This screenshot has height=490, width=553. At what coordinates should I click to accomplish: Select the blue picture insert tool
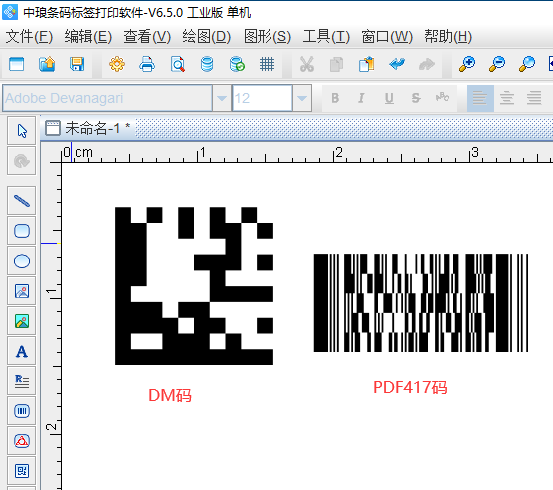(x=22, y=291)
